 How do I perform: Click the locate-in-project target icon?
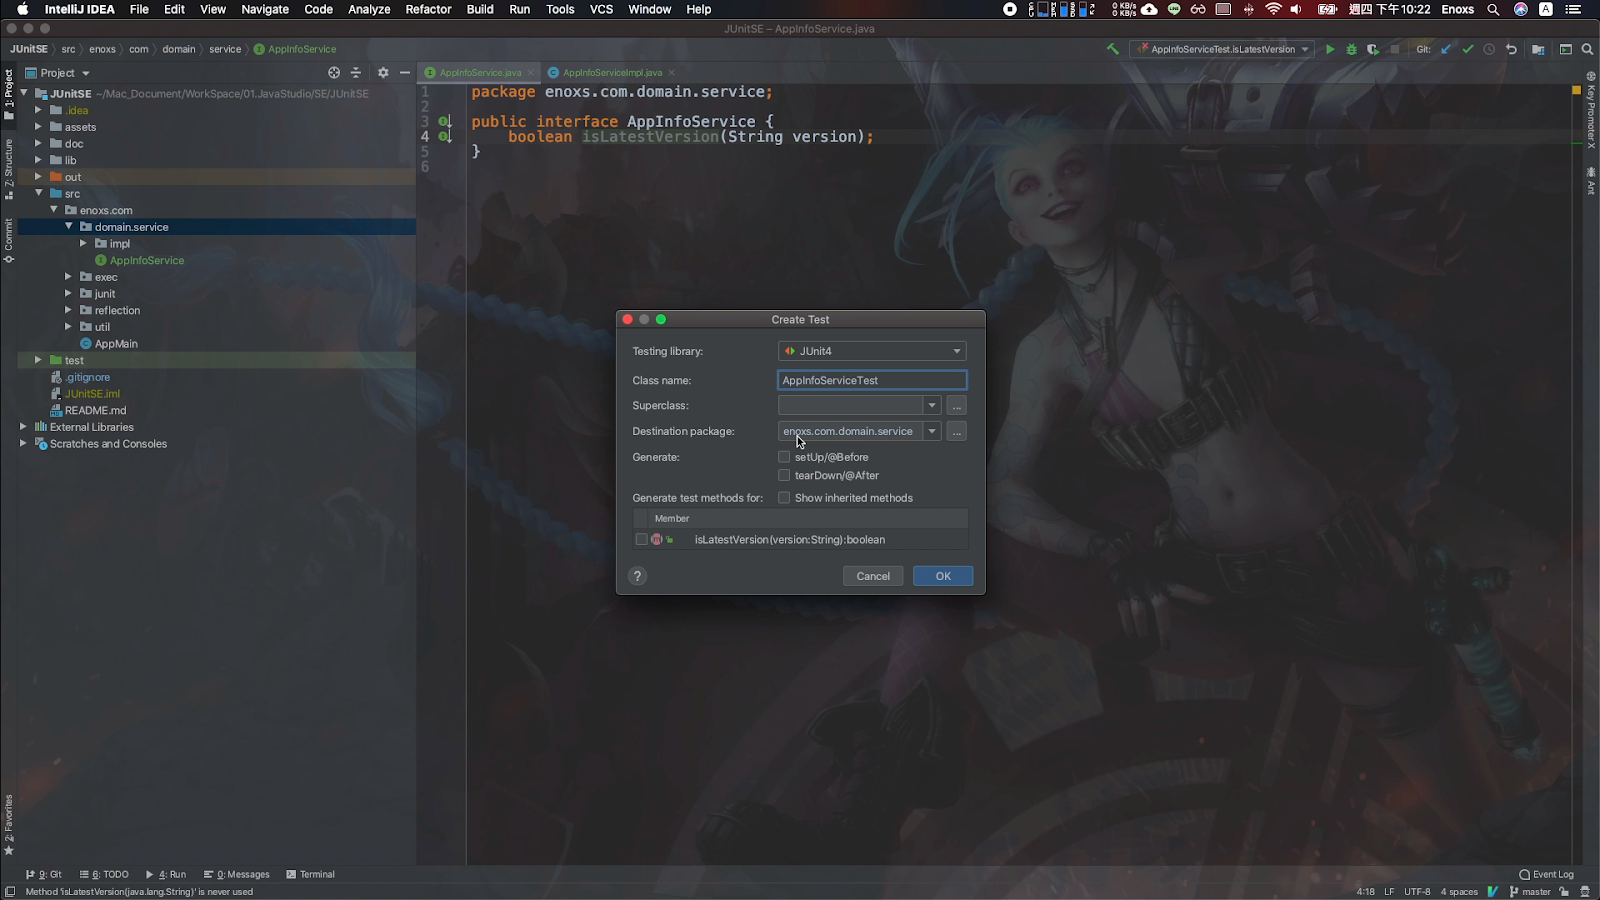click(334, 73)
